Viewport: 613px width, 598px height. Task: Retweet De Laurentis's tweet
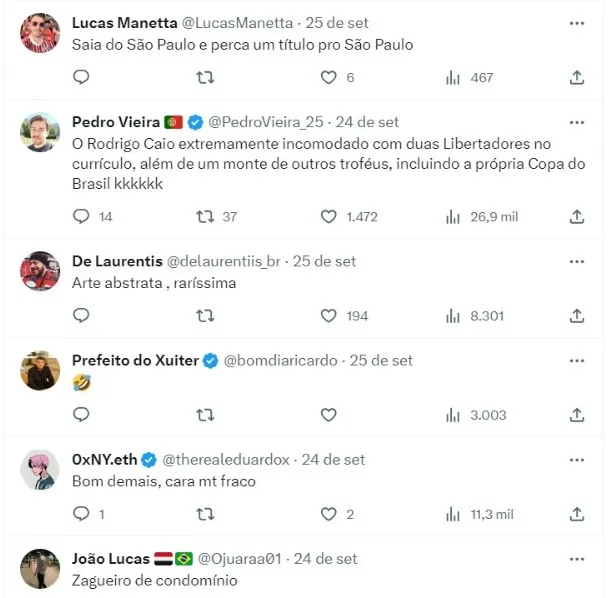205,316
